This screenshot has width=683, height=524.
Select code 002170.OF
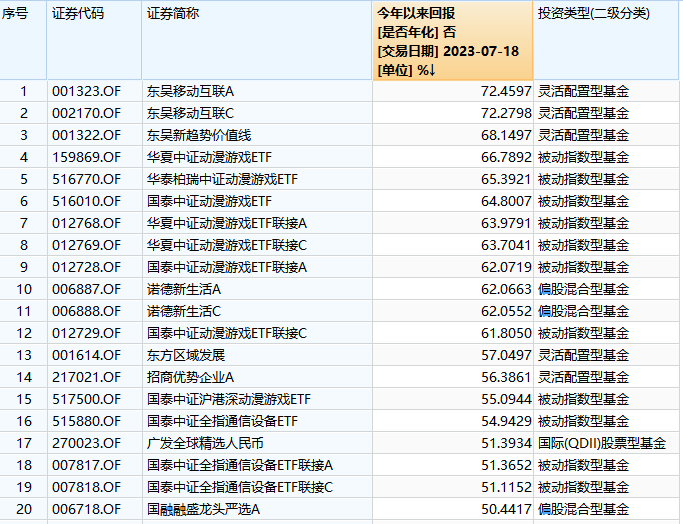point(86,113)
